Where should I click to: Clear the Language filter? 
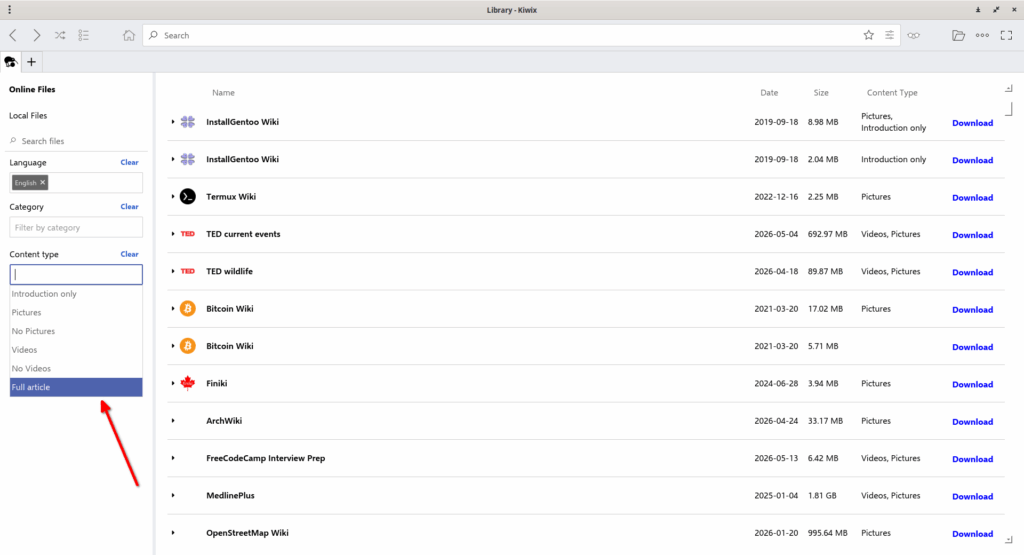pos(129,162)
